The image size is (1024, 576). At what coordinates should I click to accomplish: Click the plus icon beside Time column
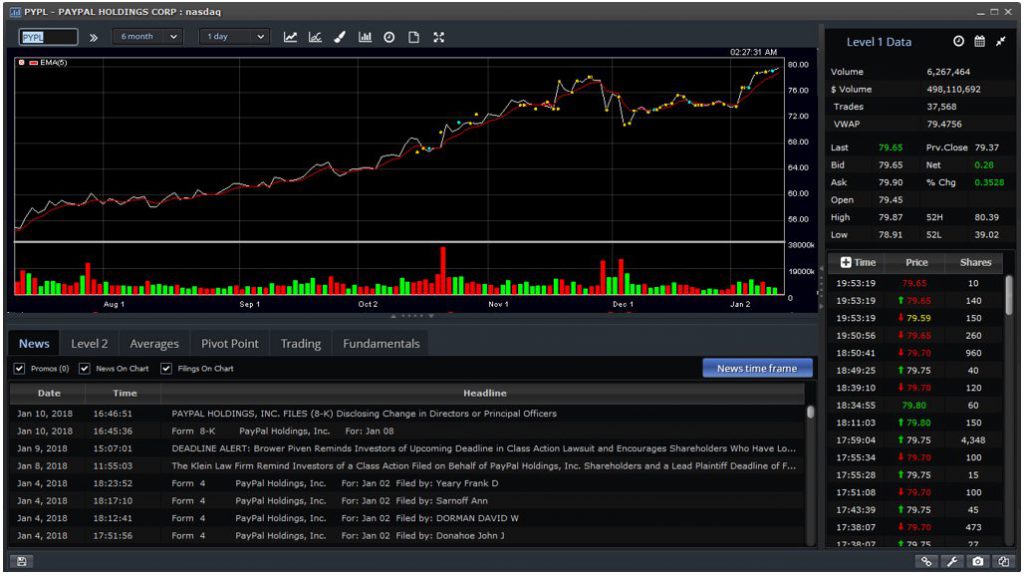tap(846, 262)
